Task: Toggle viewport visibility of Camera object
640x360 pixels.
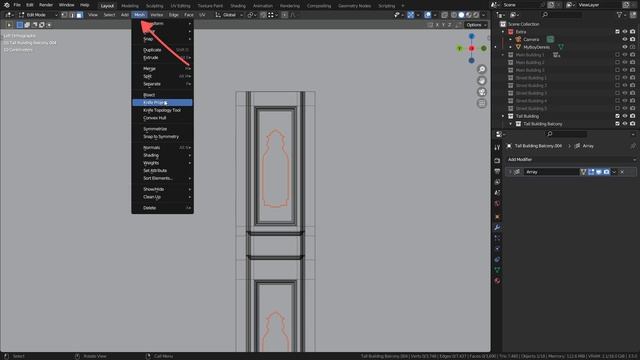Action: 624,39
